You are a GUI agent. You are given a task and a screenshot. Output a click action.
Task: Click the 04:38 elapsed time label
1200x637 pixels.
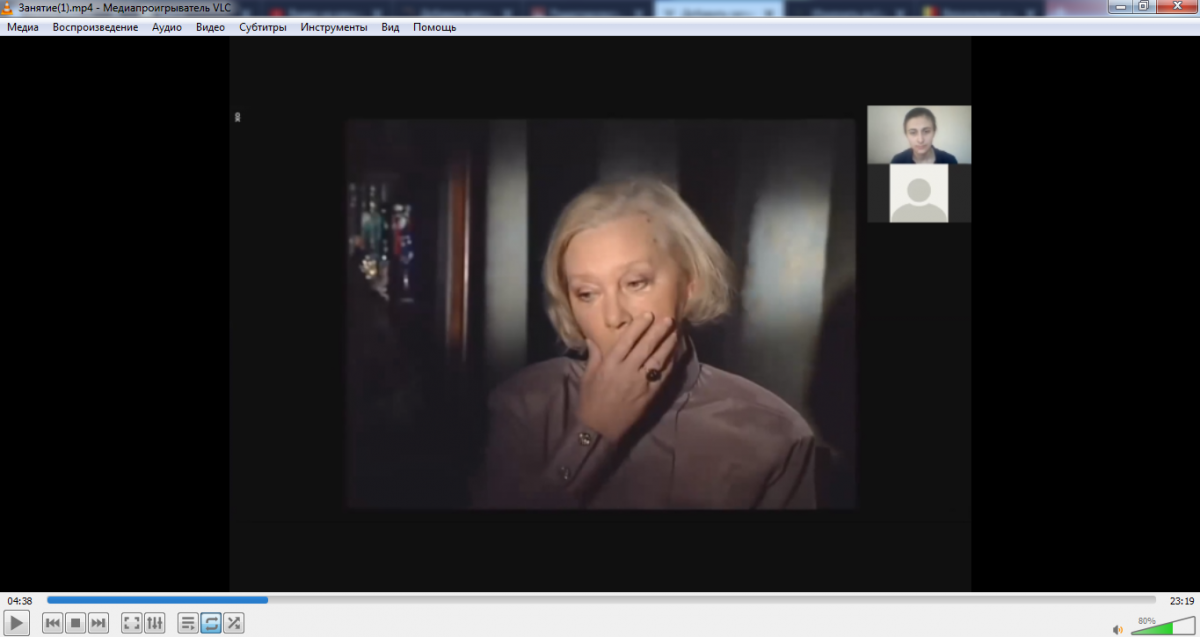tap(20, 601)
